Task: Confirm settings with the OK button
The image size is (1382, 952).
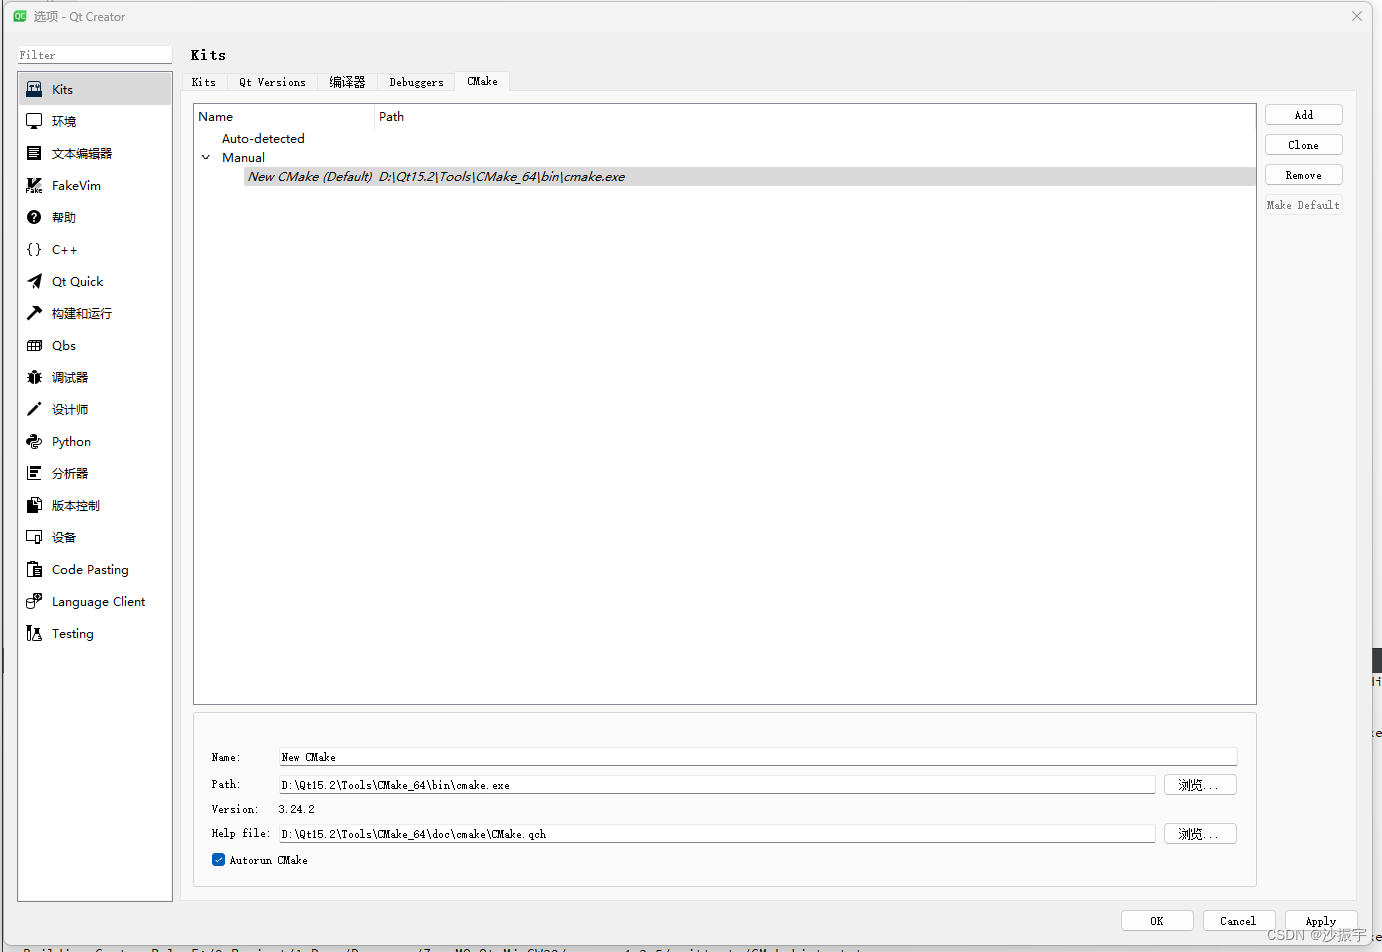Action: click(1157, 921)
